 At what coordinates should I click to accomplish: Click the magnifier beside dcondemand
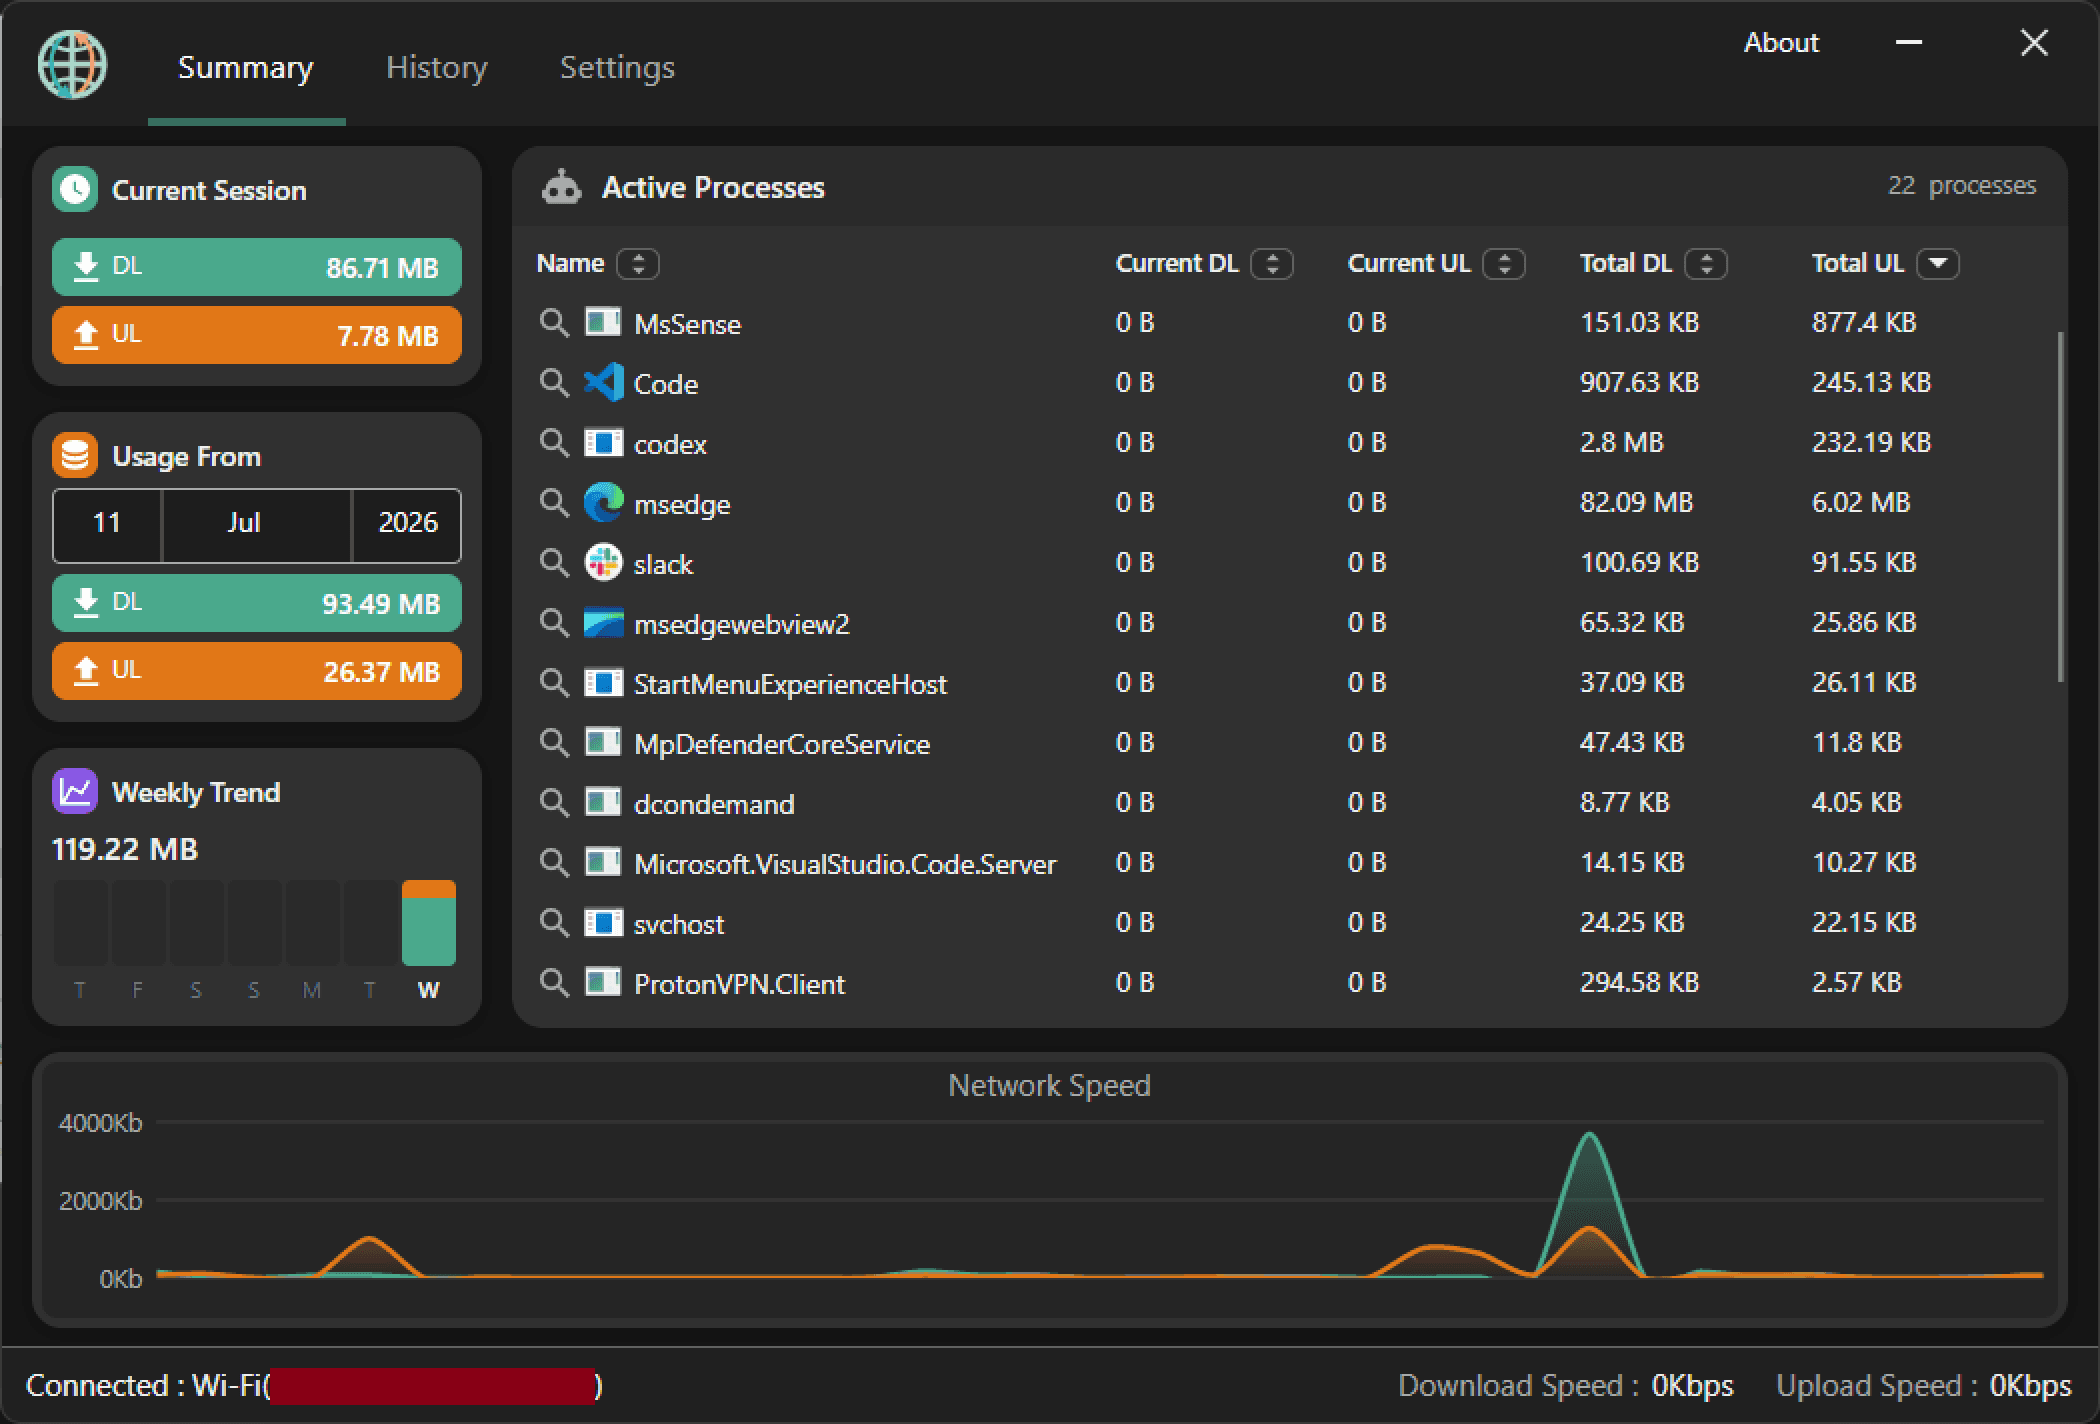tap(554, 802)
